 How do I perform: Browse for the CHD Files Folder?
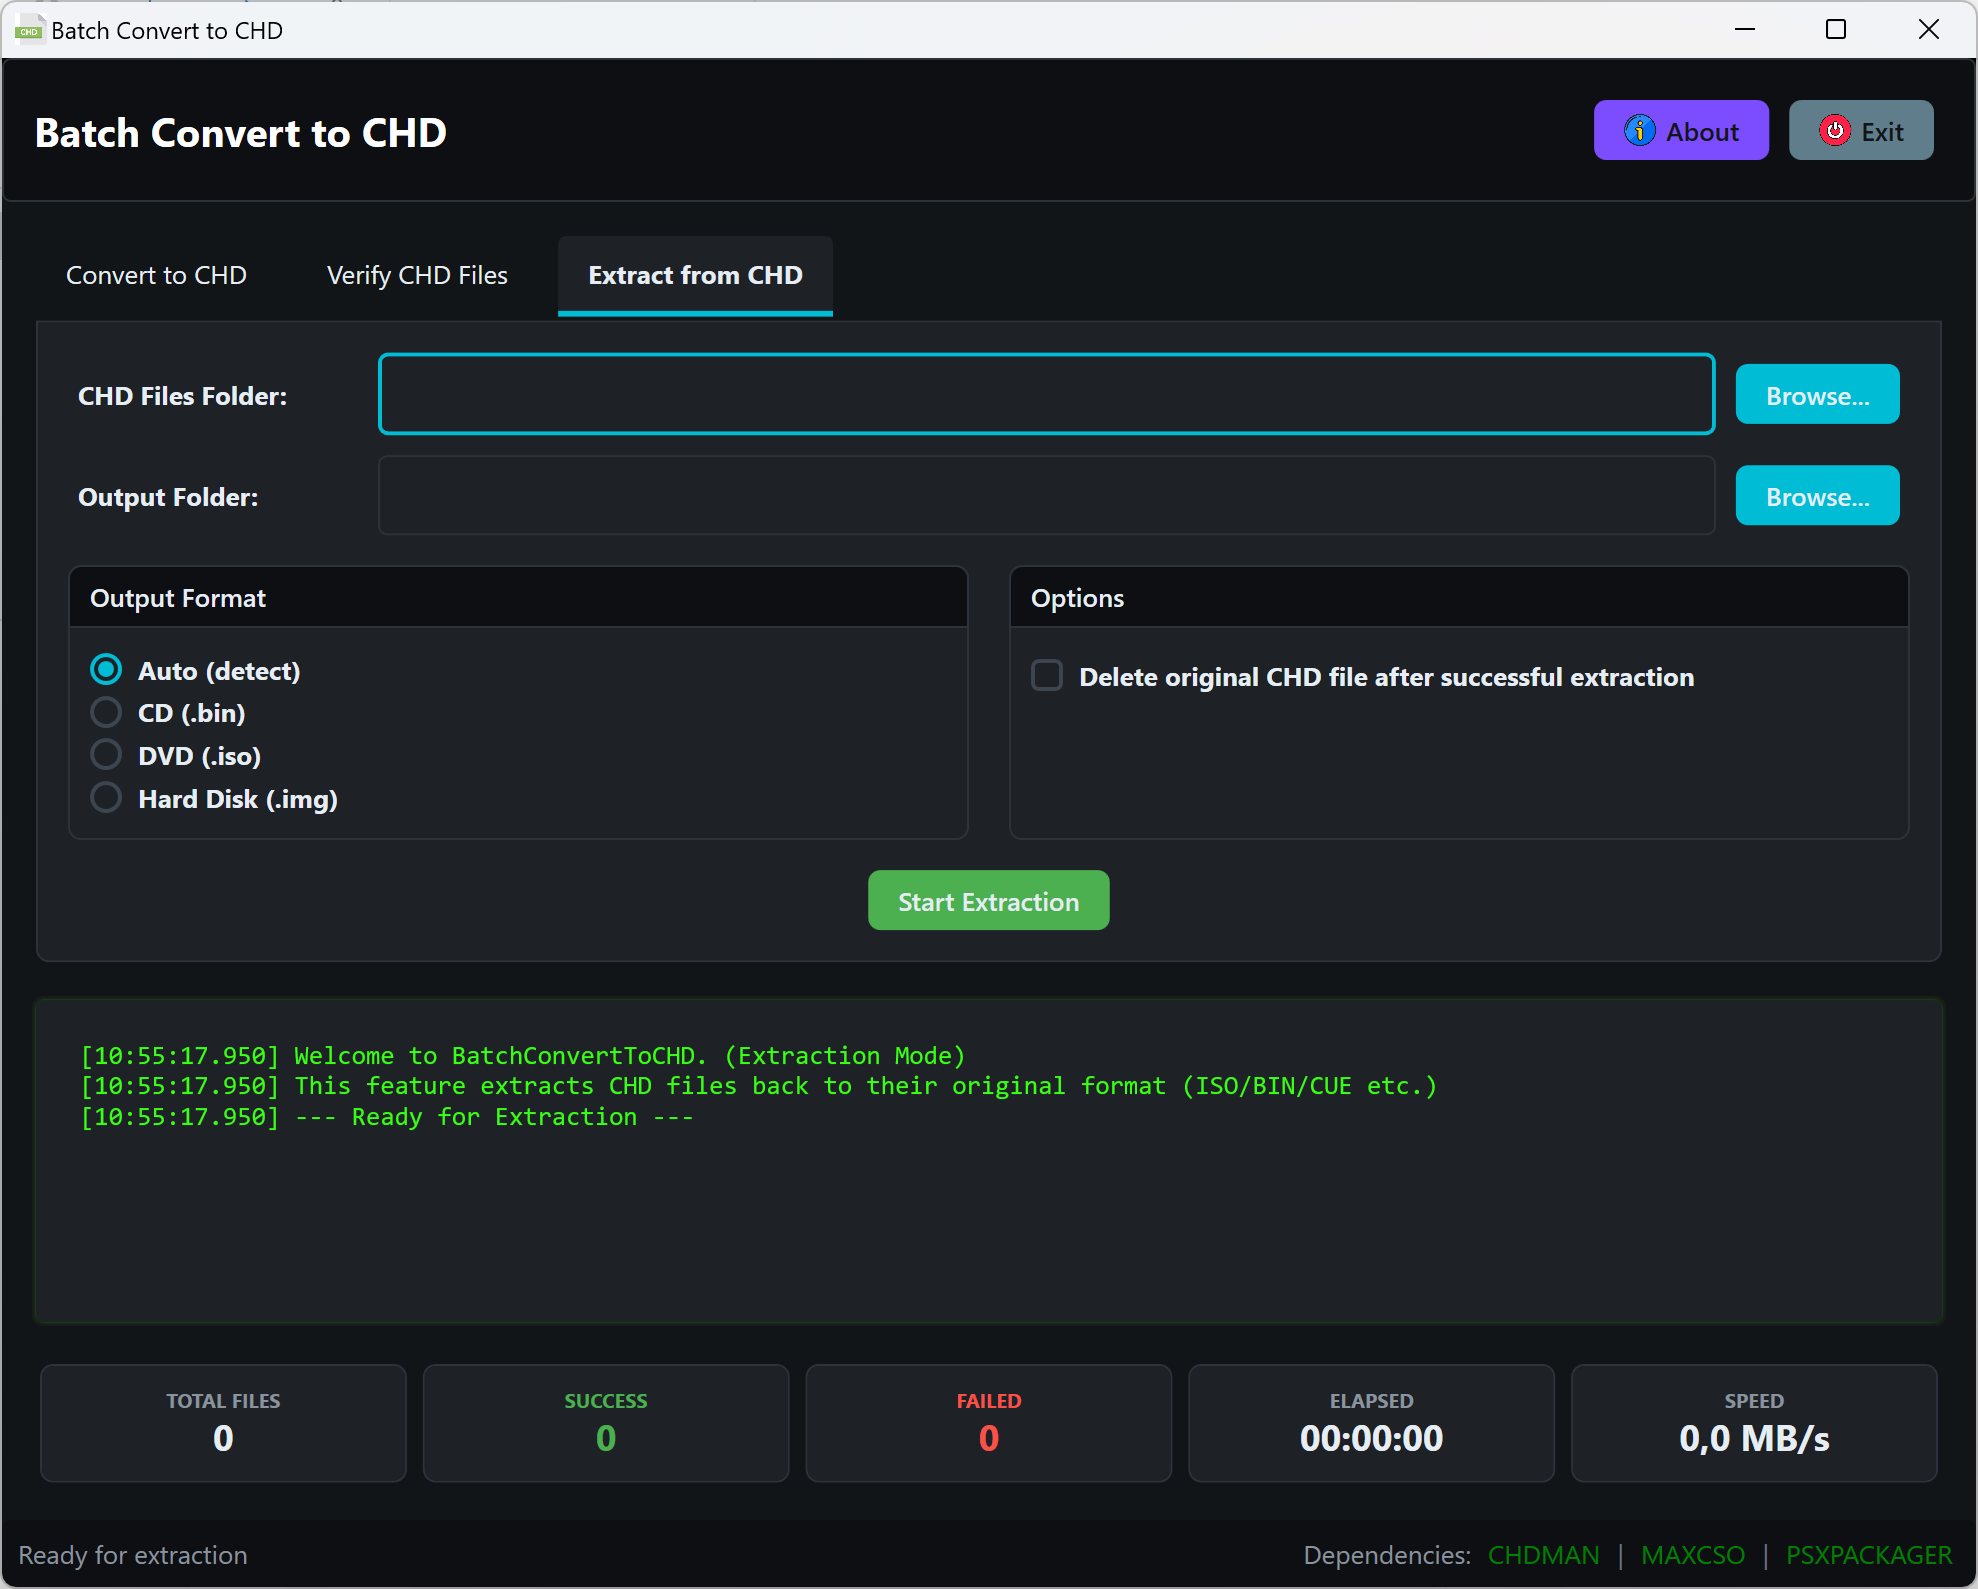tap(1817, 395)
